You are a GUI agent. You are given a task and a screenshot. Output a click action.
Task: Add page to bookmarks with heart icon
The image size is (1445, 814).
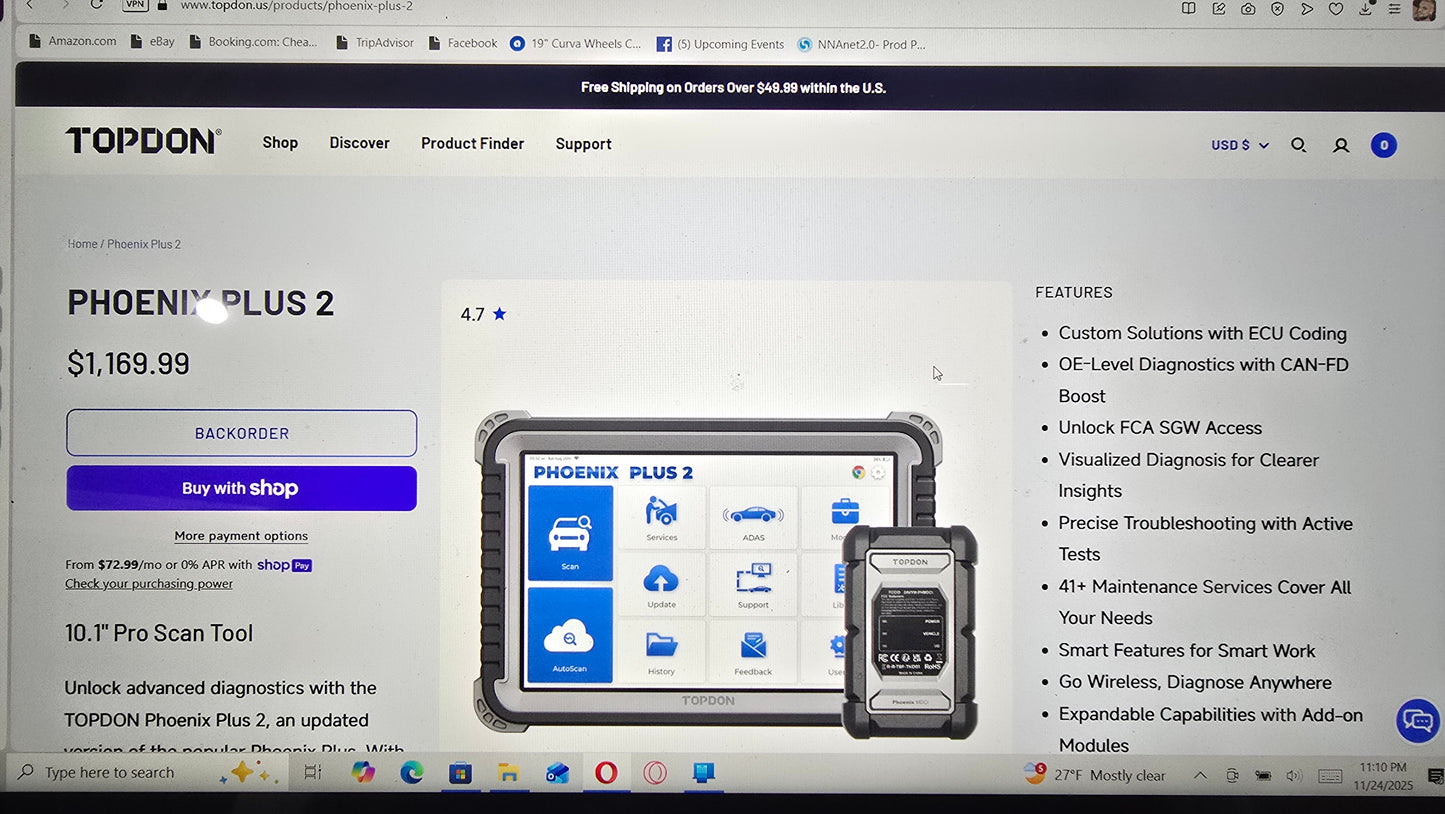click(x=1336, y=8)
